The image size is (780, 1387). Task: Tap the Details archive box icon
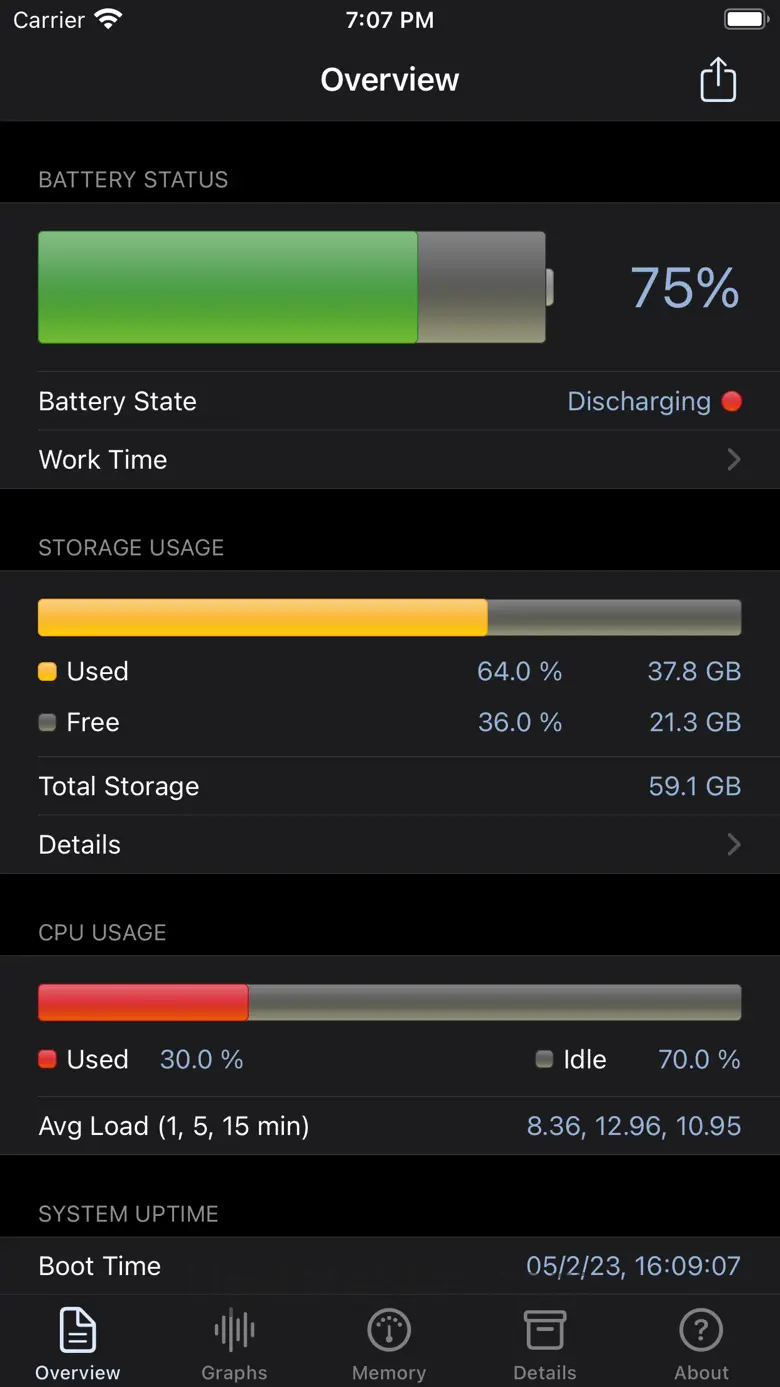pos(545,1331)
